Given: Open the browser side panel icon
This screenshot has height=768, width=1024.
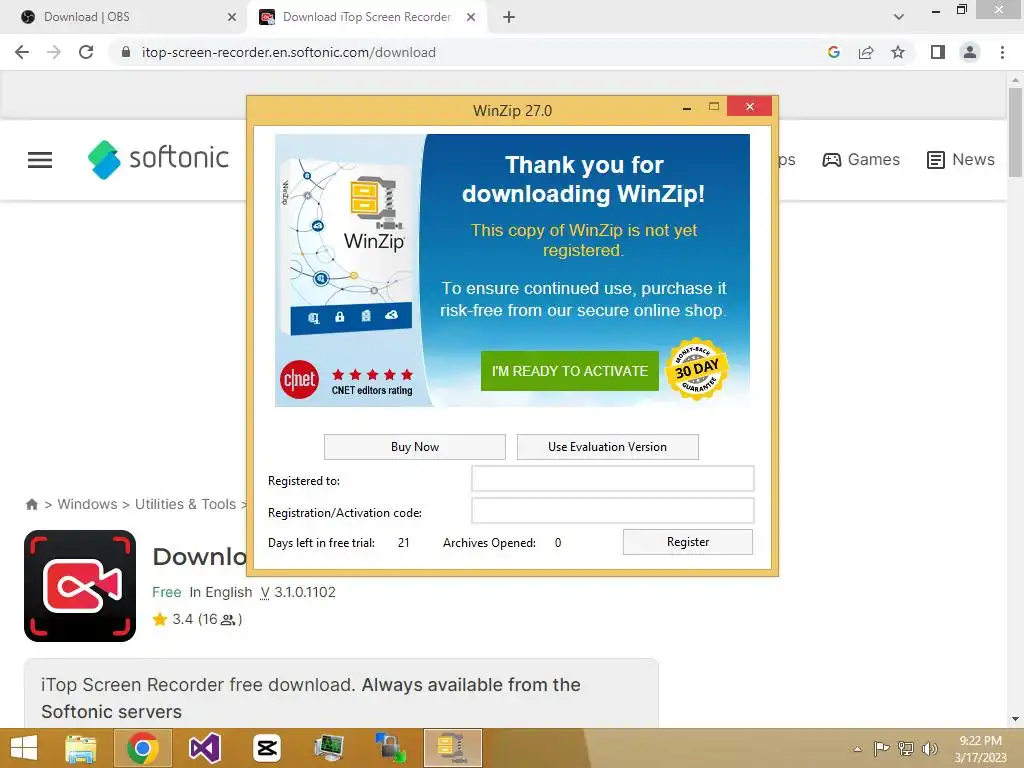Looking at the screenshot, I should pos(938,52).
